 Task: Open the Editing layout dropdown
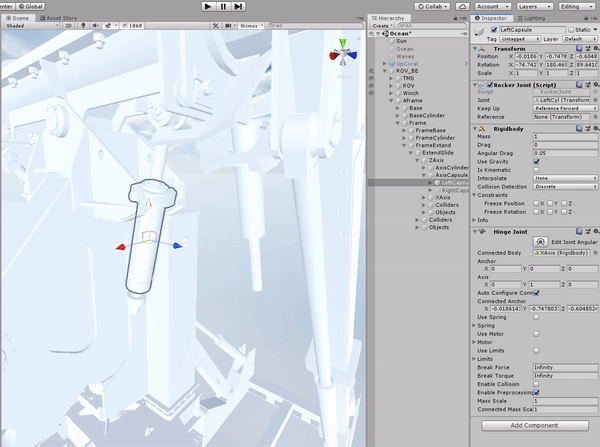(576, 7)
